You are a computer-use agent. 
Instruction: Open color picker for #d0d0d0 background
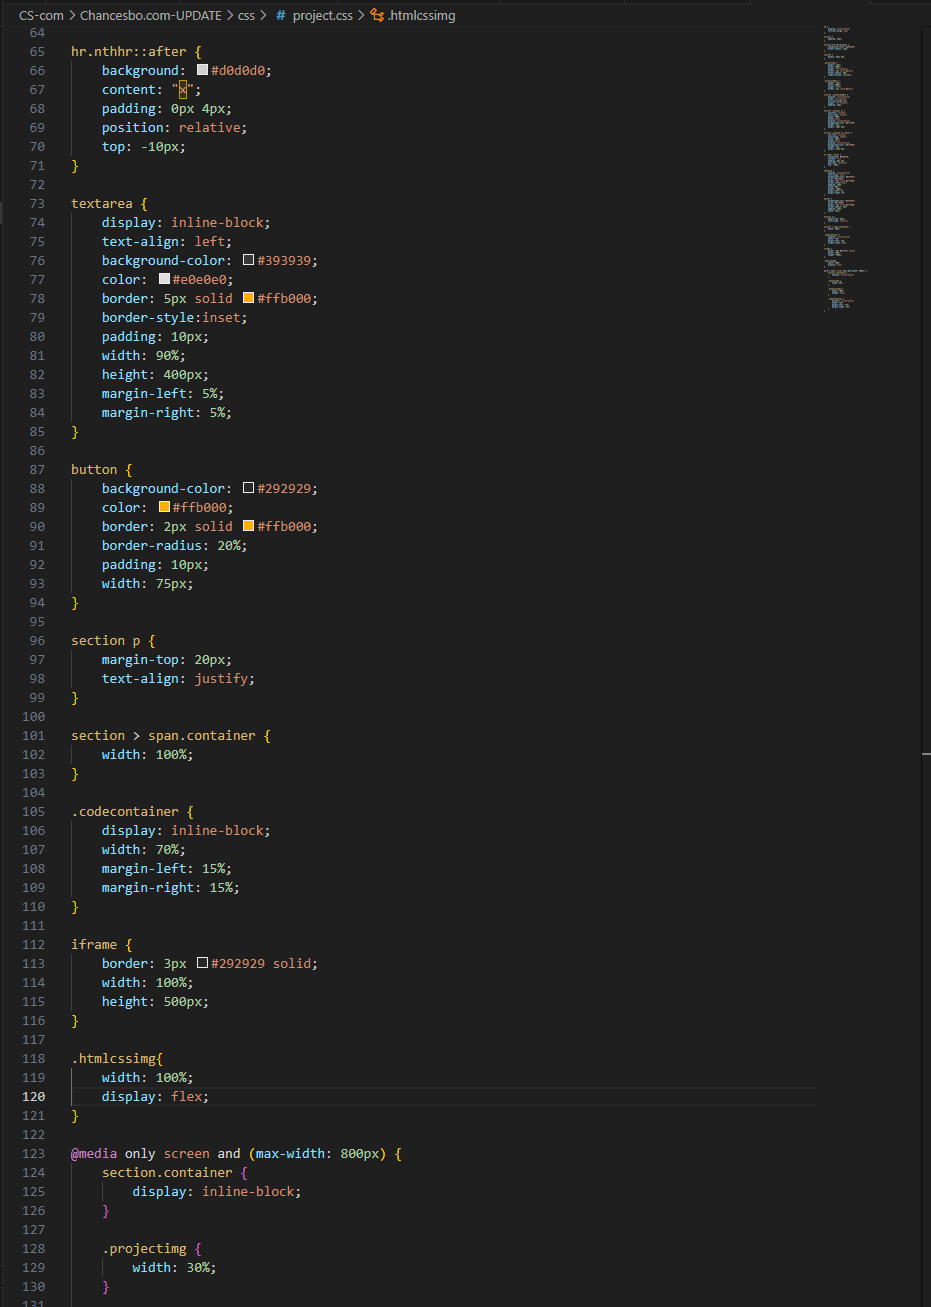(x=203, y=71)
